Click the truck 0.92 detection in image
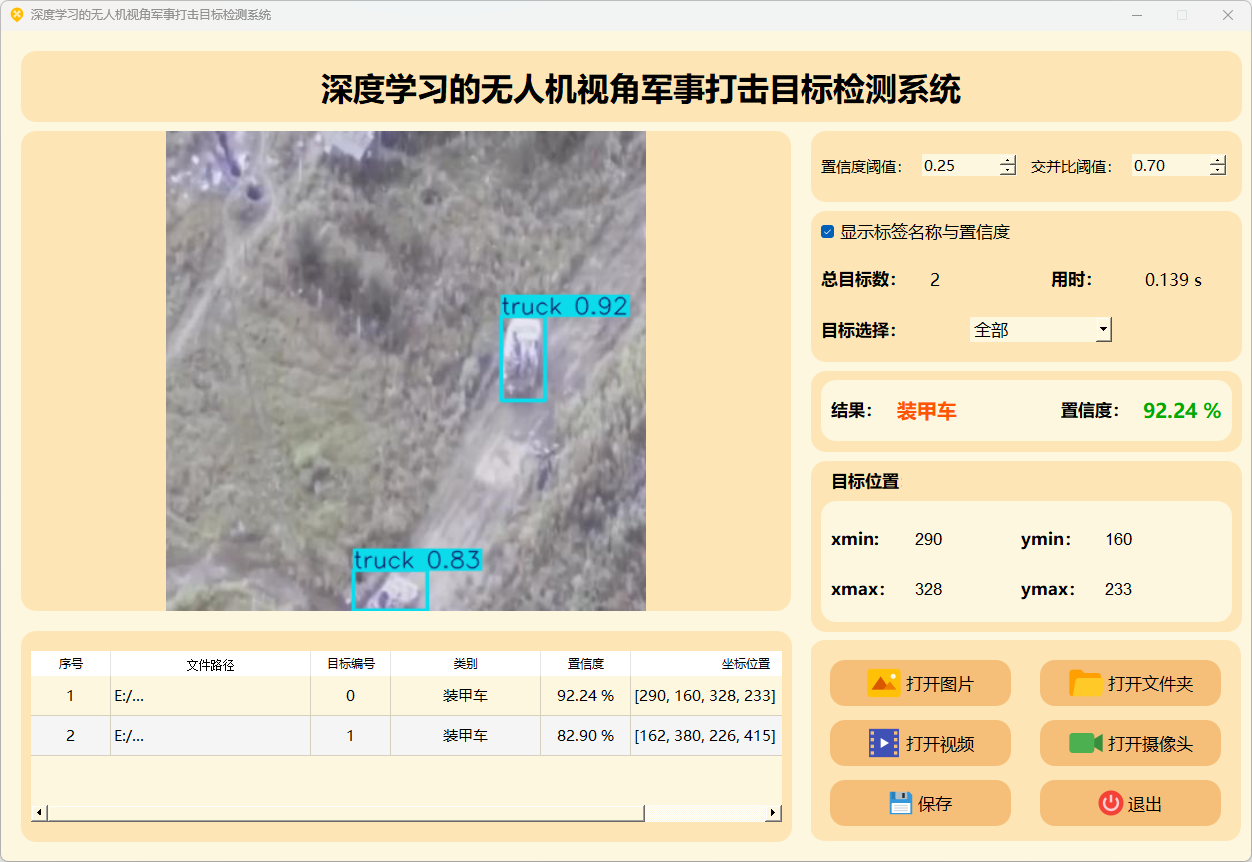Viewport: 1252px width, 862px height. coord(523,358)
